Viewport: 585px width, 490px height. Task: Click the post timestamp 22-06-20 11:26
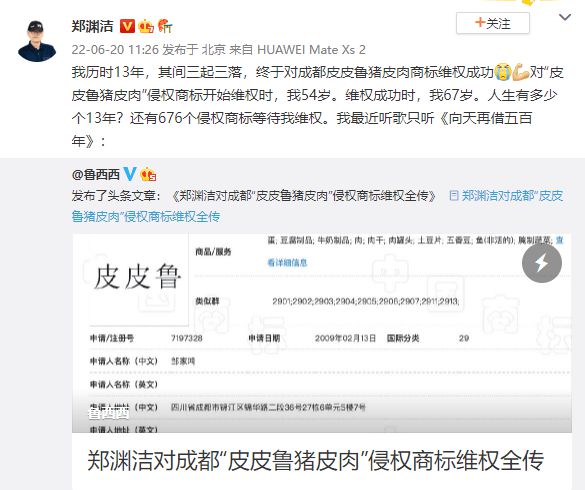tap(115, 50)
